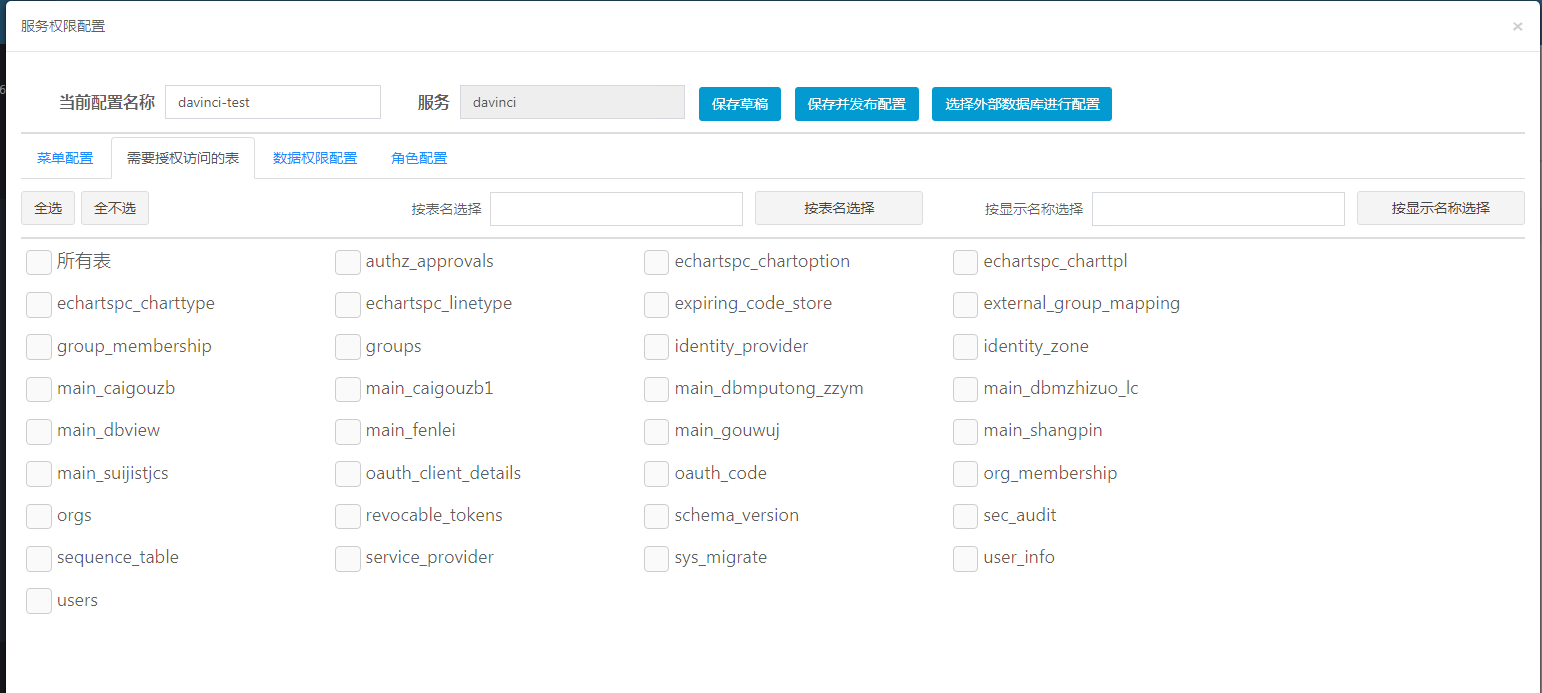The width and height of the screenshot is (1542, 693).
Task: Check the echartspc_charttype checkbox
Action: pos(39,304)
